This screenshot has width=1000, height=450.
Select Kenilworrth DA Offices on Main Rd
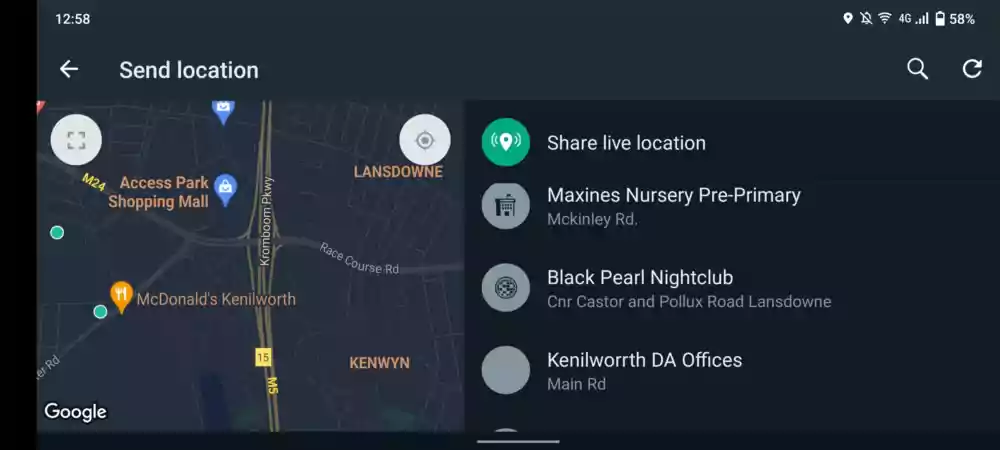pos(732,370)
